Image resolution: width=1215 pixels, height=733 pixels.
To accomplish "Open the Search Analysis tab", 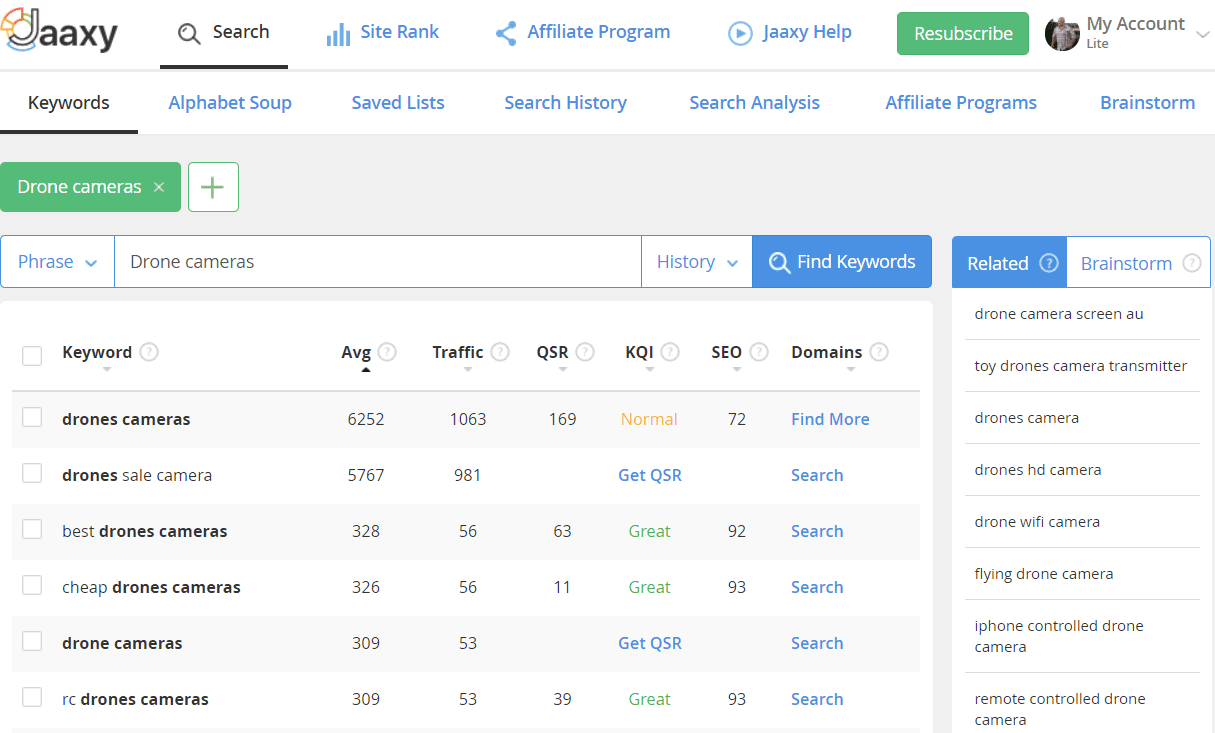I will click(755, 102).
